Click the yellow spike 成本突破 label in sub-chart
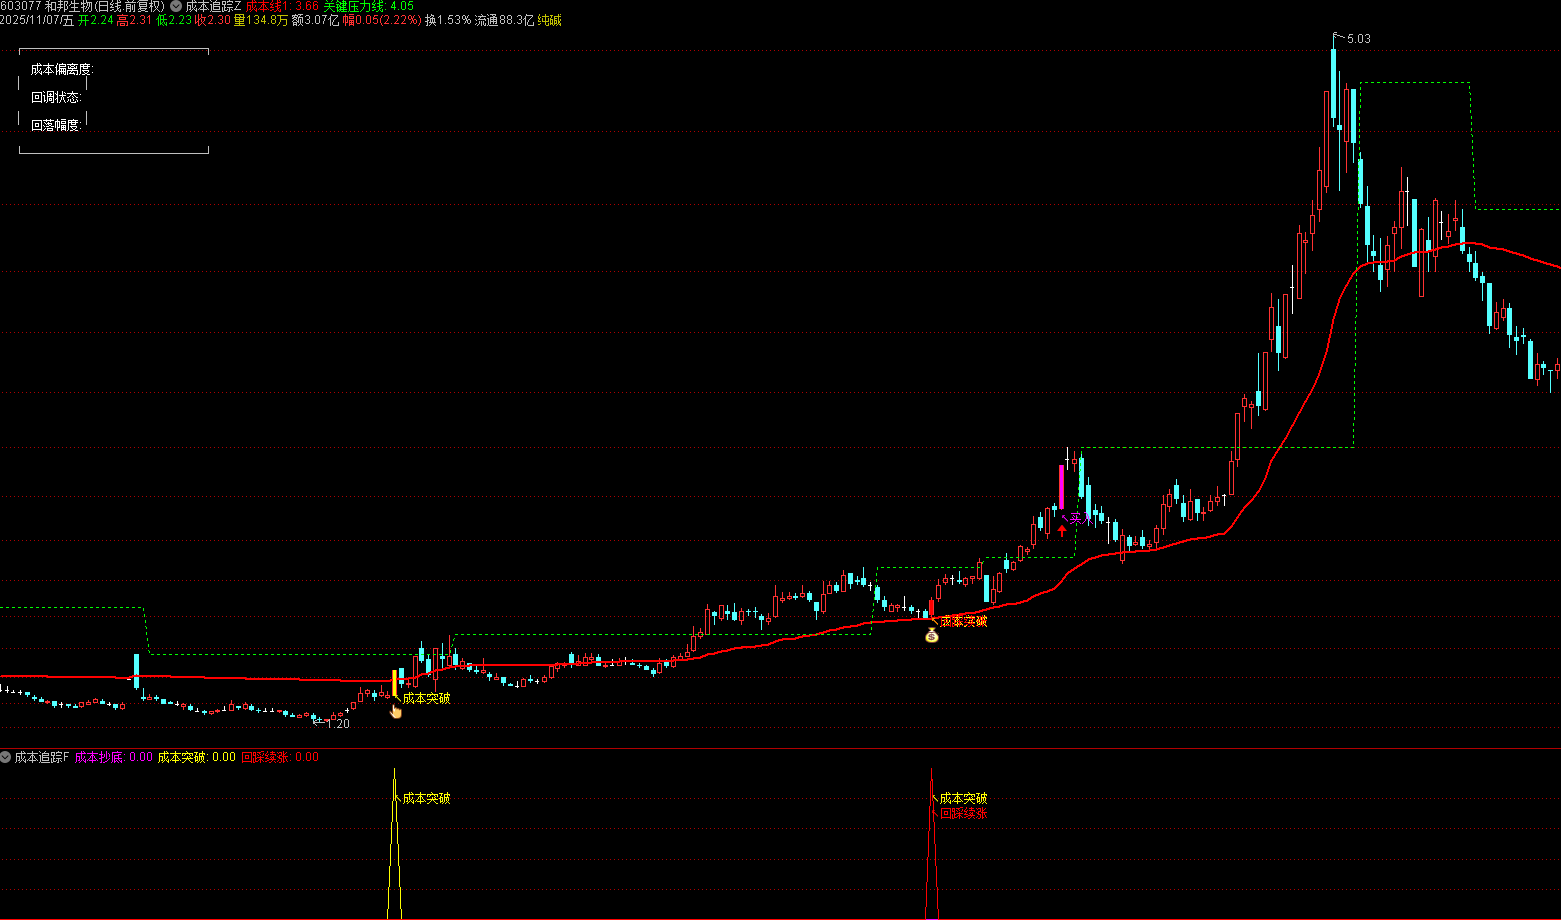Image resolution: width=1561 pixels, height=920 pixels. (426, 798)
